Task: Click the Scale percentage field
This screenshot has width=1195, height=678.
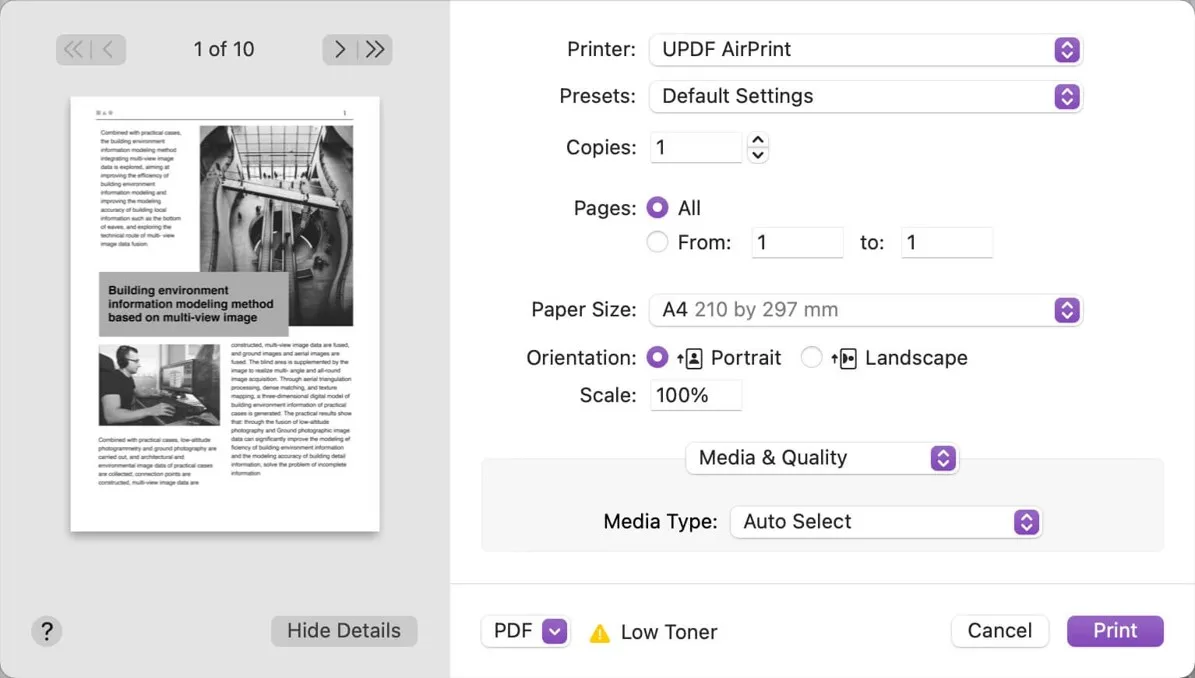Action: pos(696,395)
